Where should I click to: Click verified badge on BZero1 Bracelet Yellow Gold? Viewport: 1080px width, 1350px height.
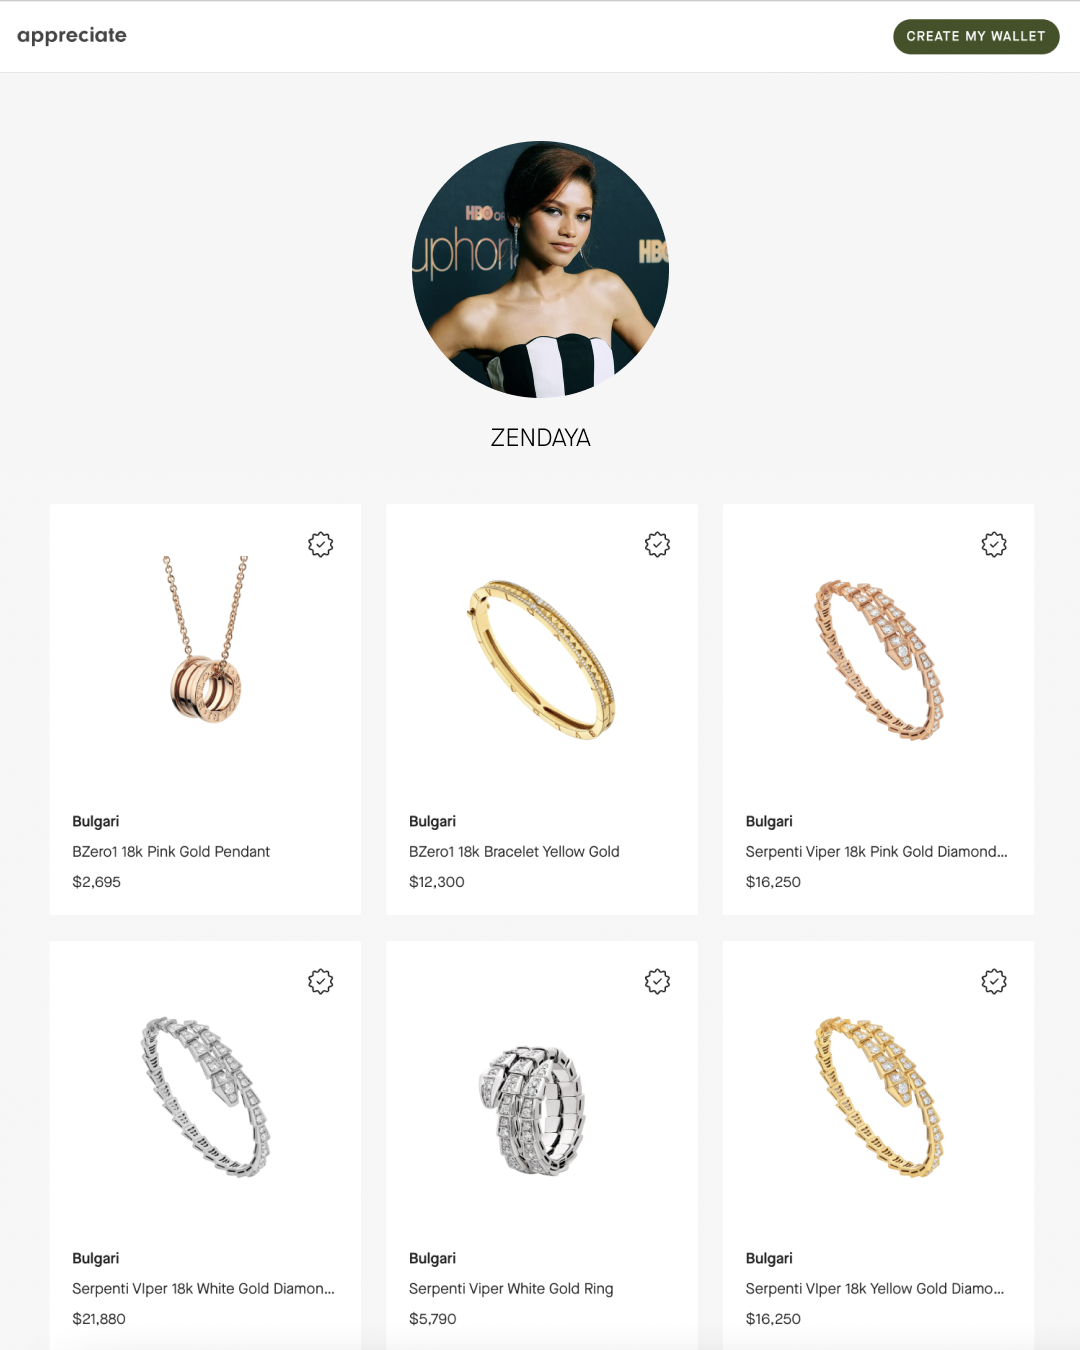point(657,545)
